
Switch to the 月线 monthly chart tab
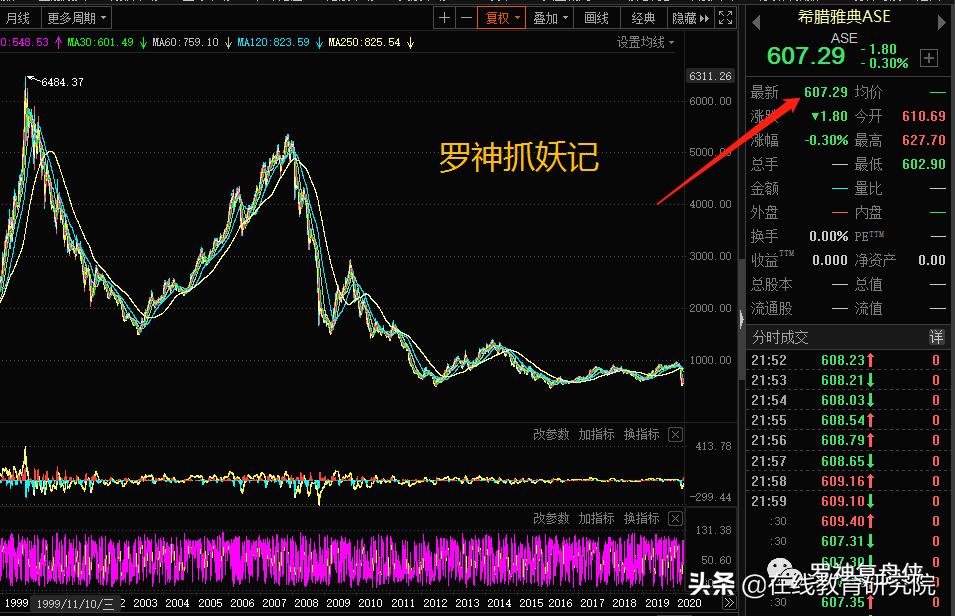[x=18, y=17]
